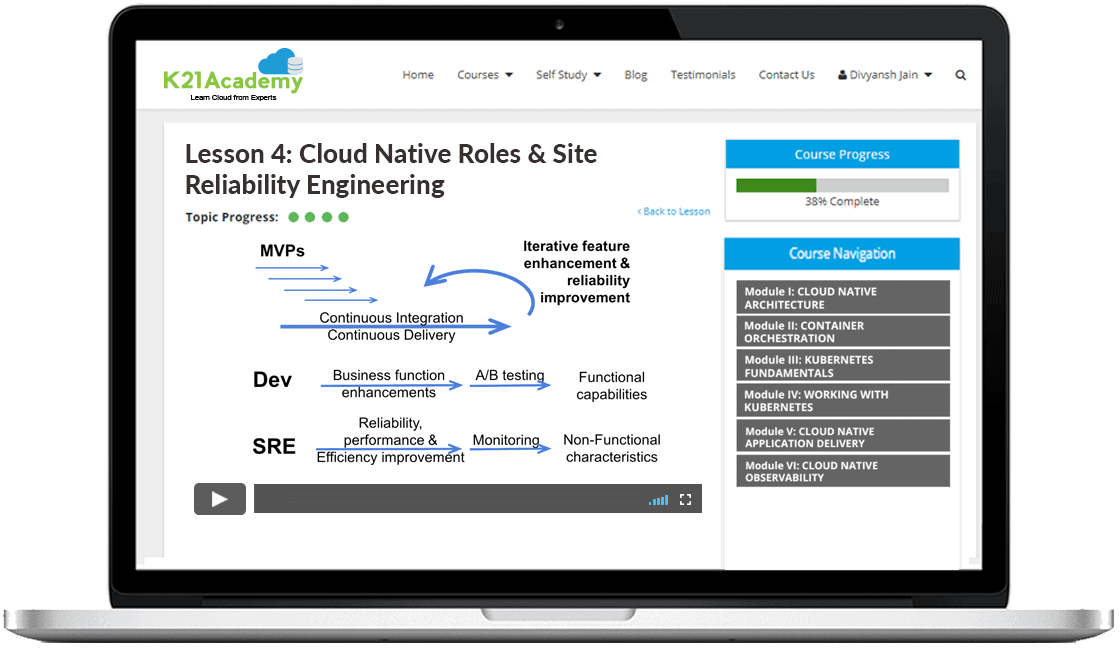
Task: Expand the Self Study dropdown
Action: (567, 74)
